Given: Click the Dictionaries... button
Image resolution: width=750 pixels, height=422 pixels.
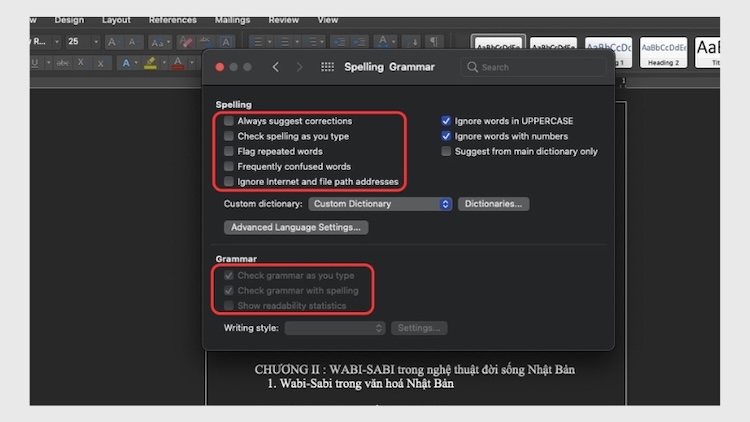Looking at the screenshot, I should pos(493,204).
